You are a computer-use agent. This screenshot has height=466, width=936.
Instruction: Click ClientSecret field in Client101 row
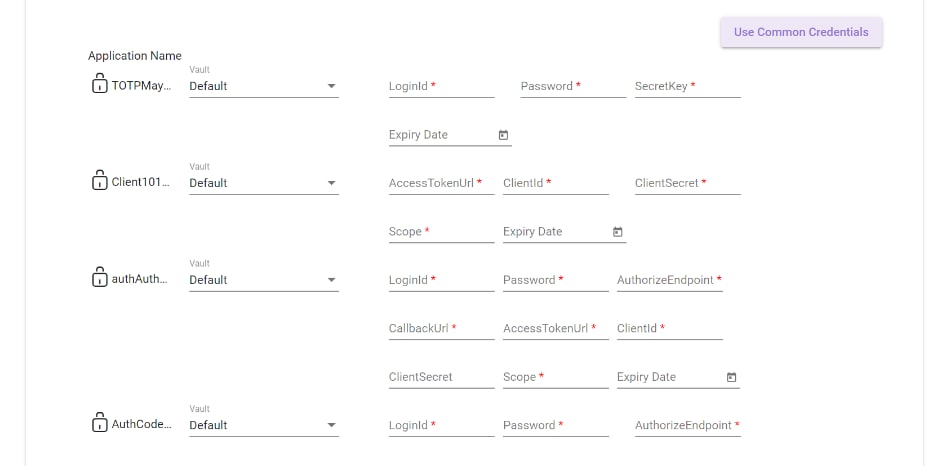687,183
